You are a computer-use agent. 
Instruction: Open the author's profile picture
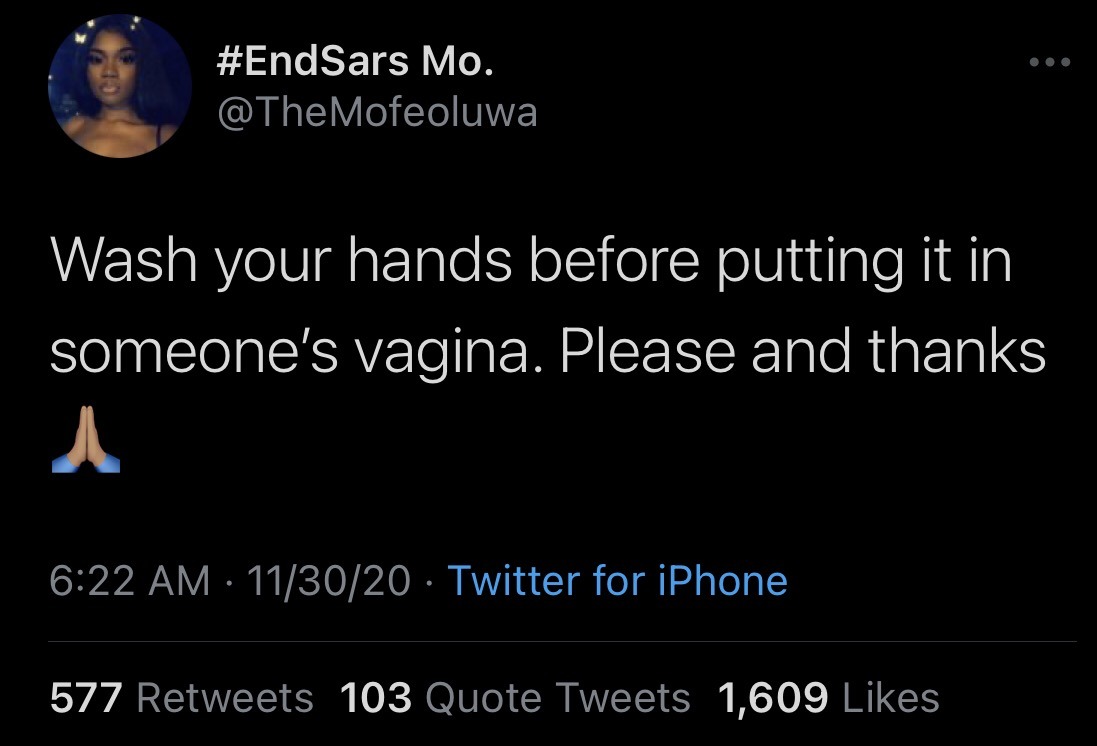pos(120,87)
